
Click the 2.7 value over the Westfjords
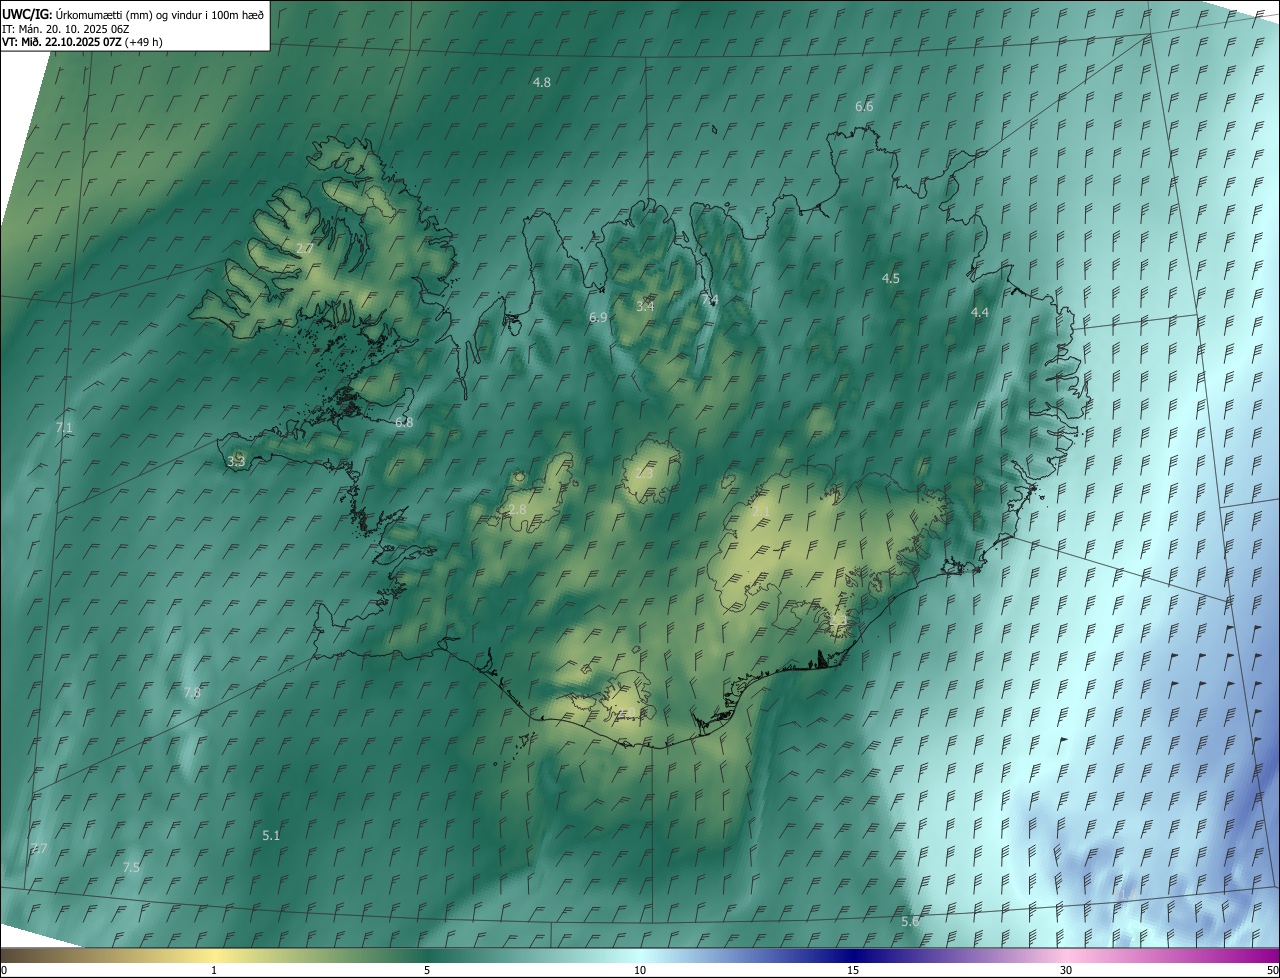click(305, 248)
